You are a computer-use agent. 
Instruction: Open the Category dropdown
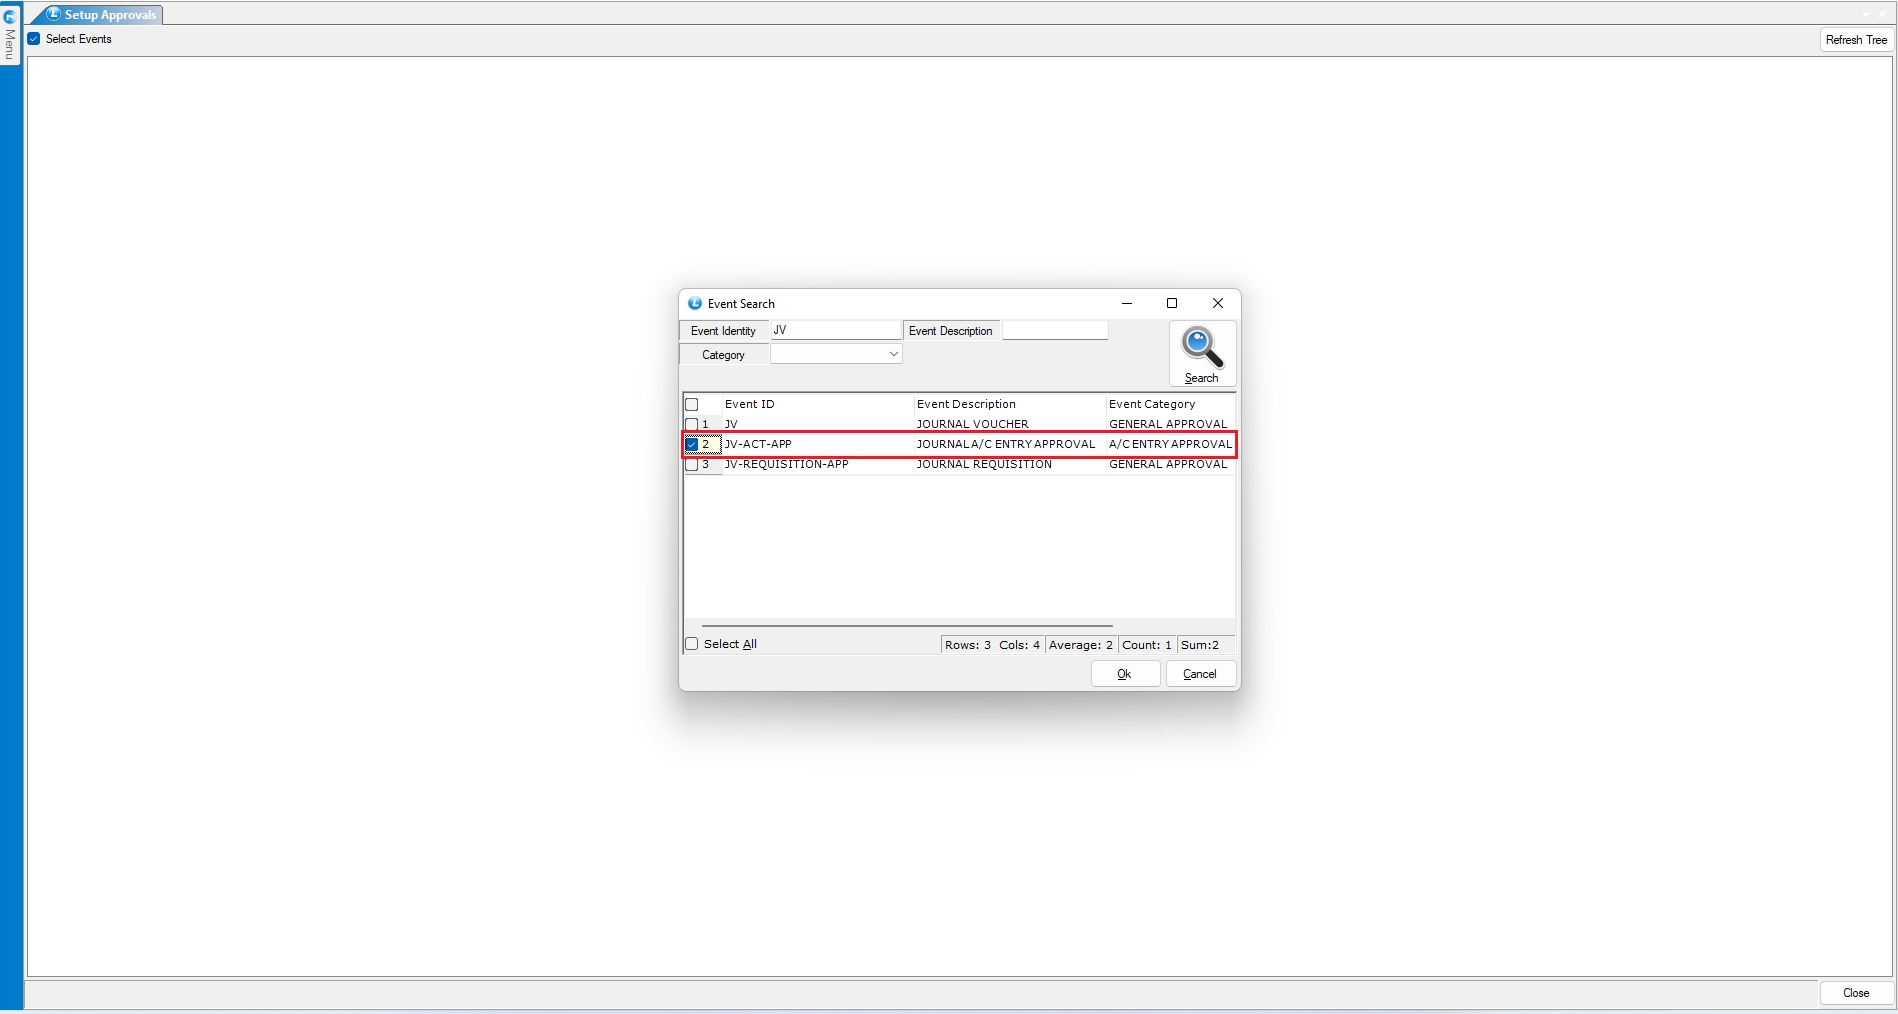(x=836, y=354)
